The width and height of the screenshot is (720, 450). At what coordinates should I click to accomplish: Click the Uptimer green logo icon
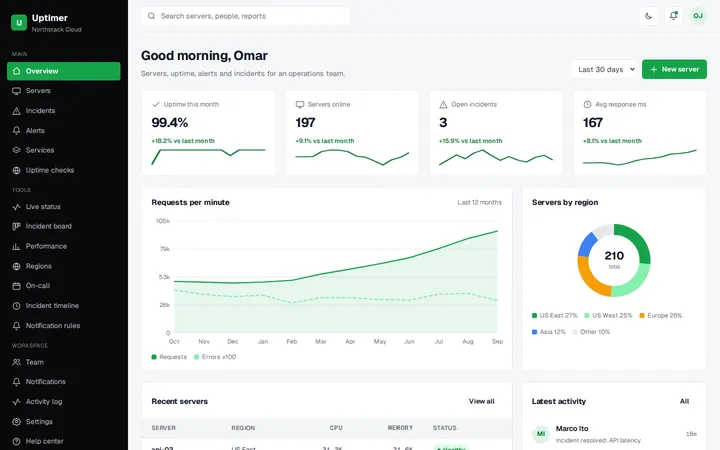(x=19, y=22)
